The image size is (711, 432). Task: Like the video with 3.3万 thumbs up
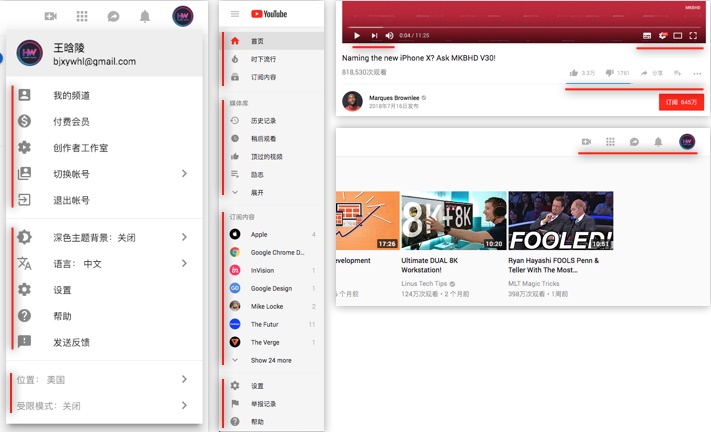pos(582,73)
